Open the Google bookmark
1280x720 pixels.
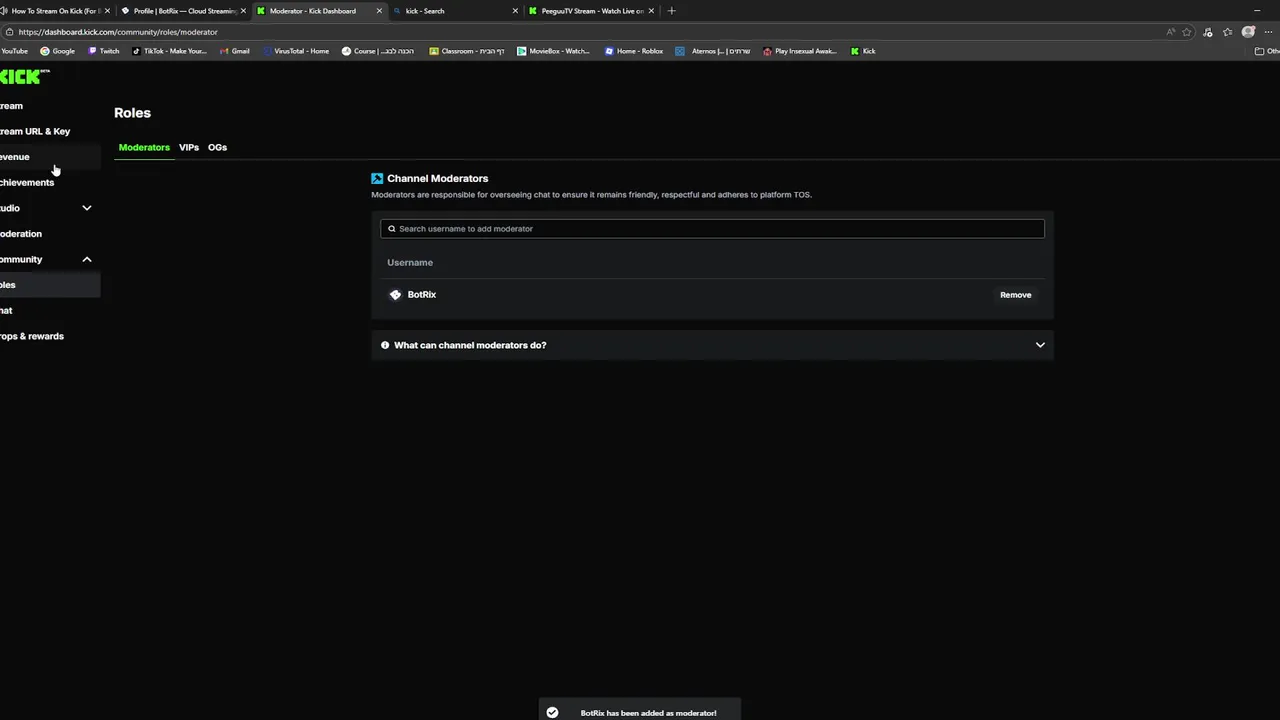[57, 51]
